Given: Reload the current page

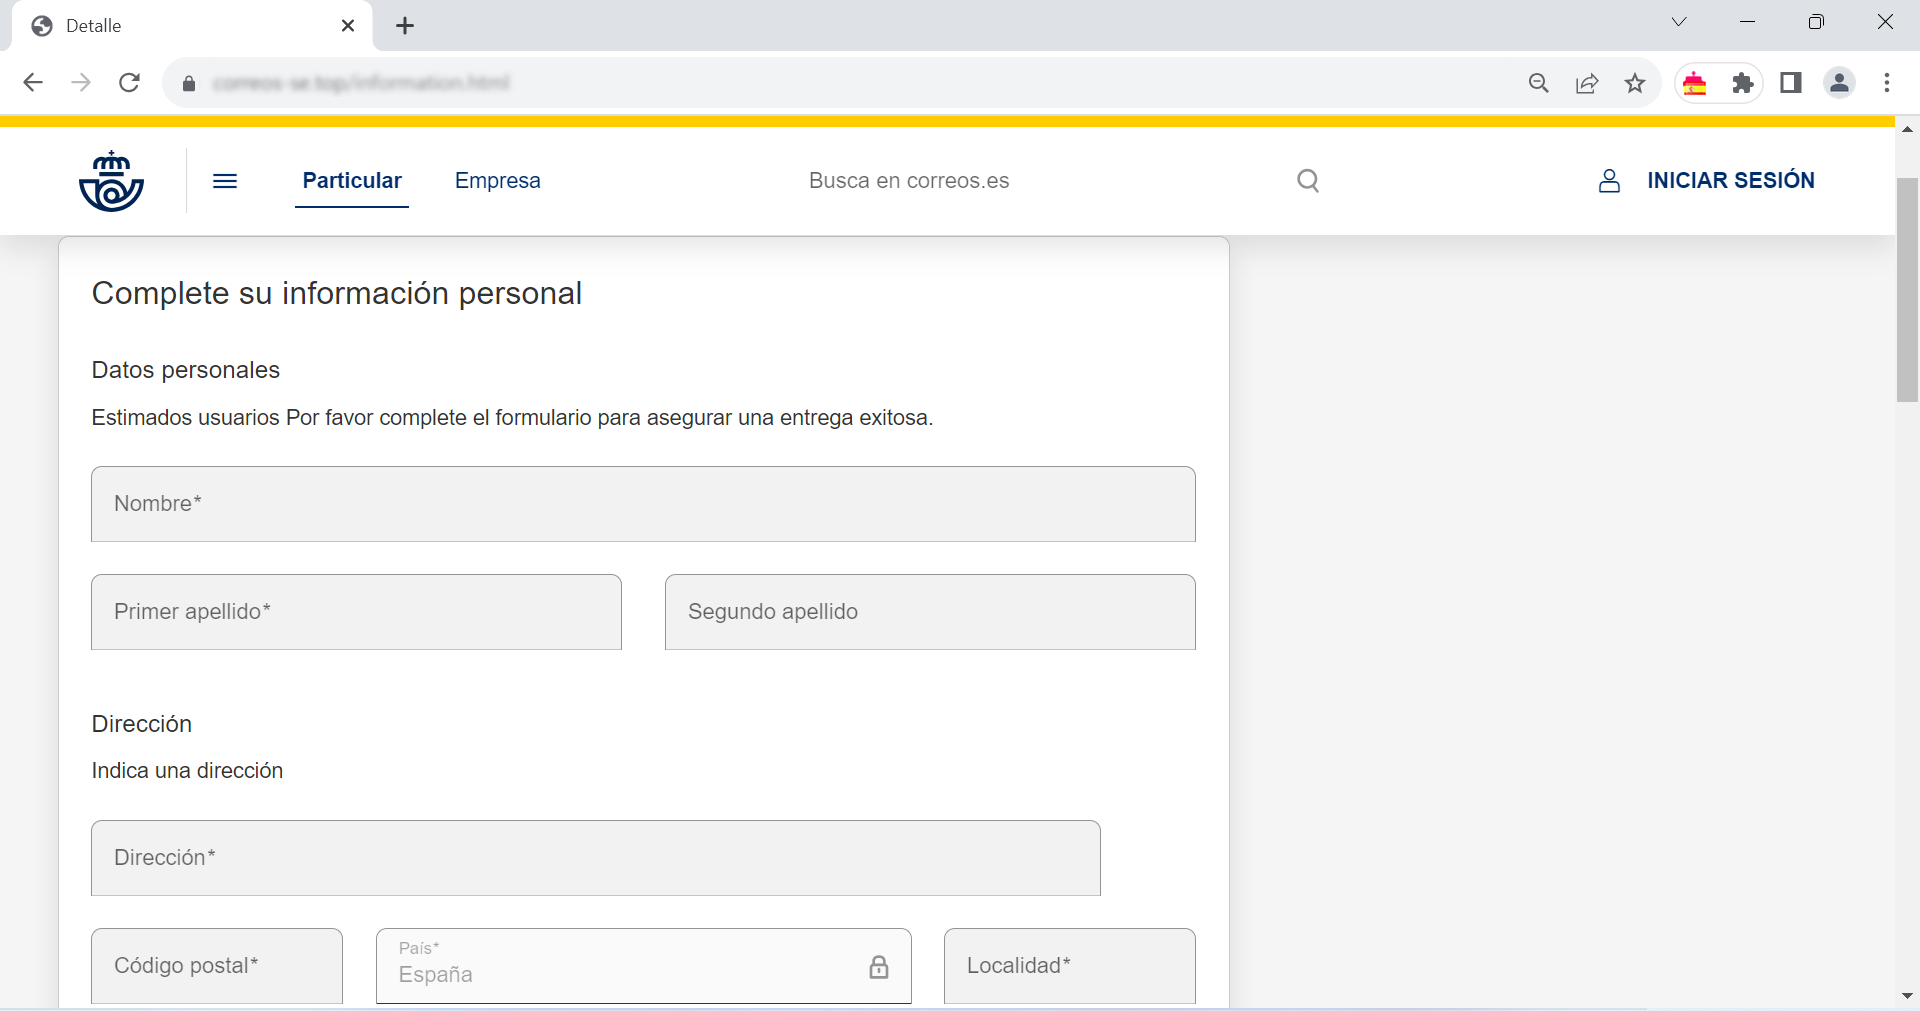Looking at the screenshot, I should [129, 83].
